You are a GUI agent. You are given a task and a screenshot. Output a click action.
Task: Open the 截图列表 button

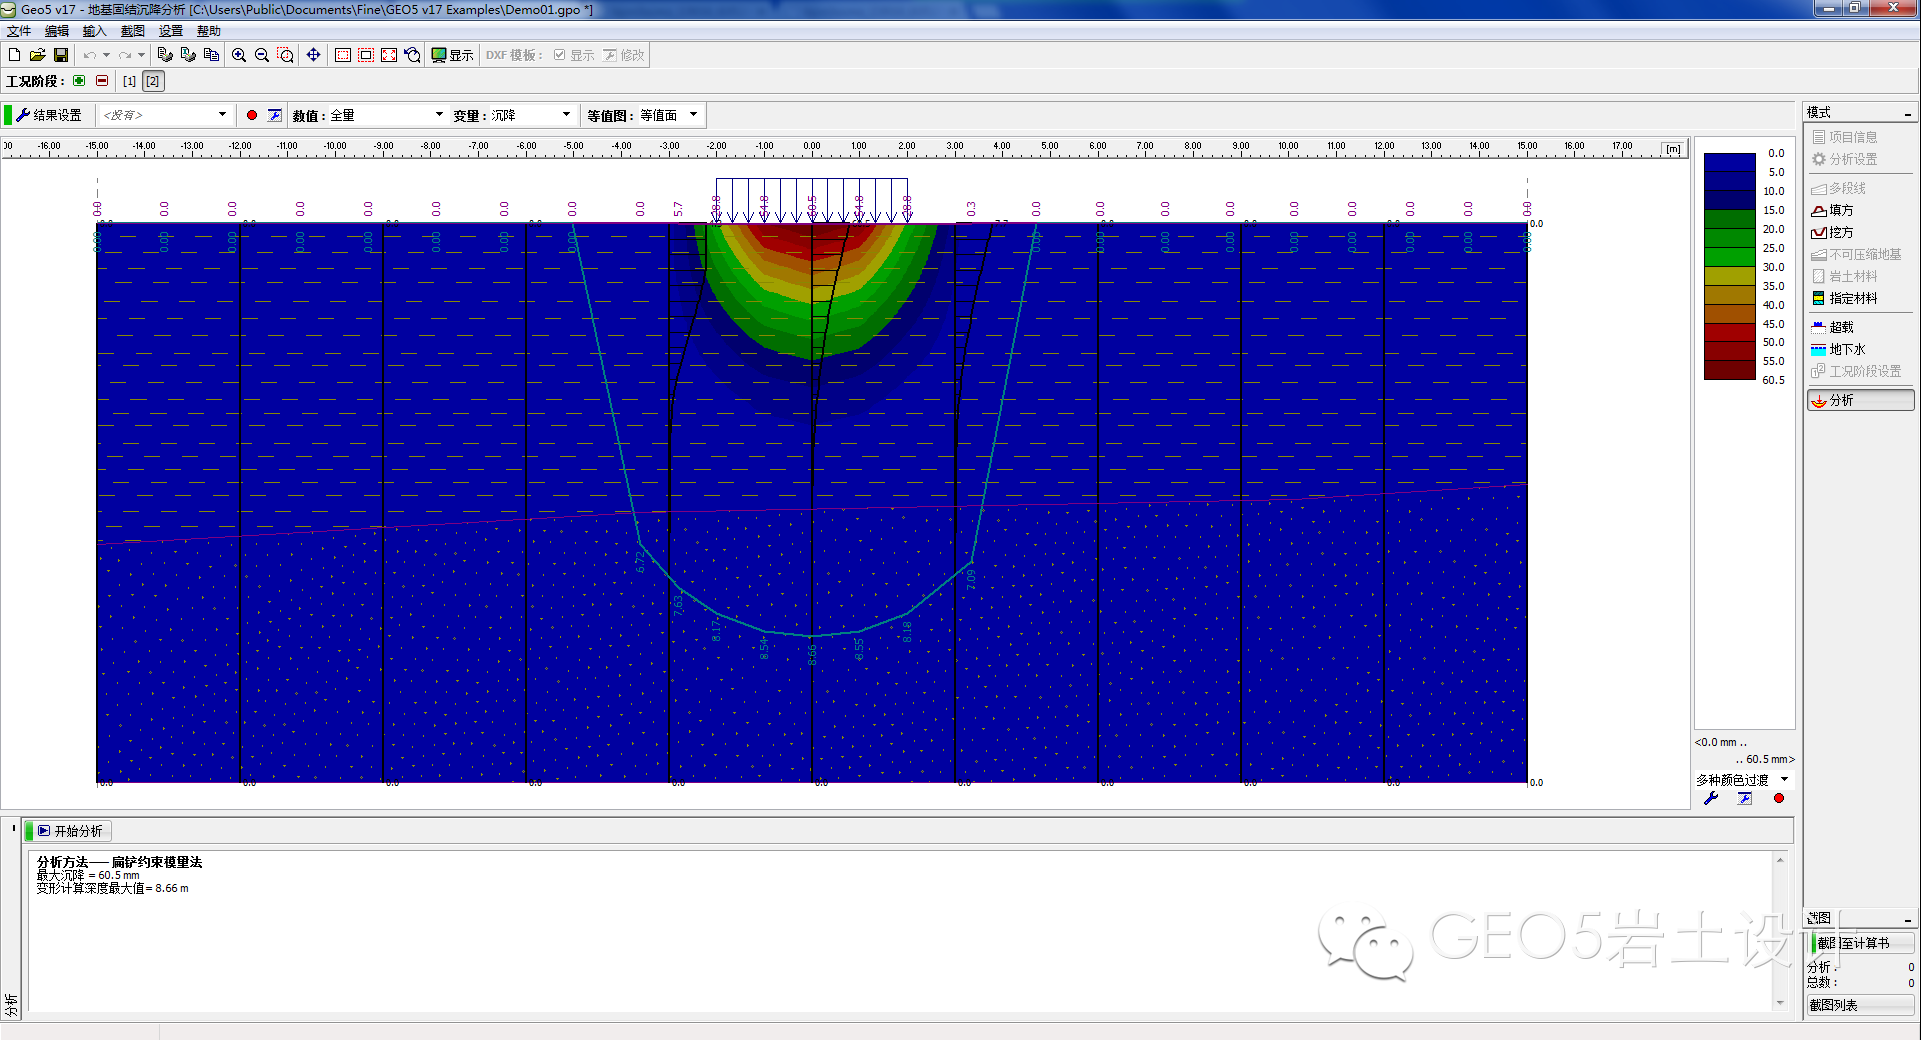pos(1860,1005)
